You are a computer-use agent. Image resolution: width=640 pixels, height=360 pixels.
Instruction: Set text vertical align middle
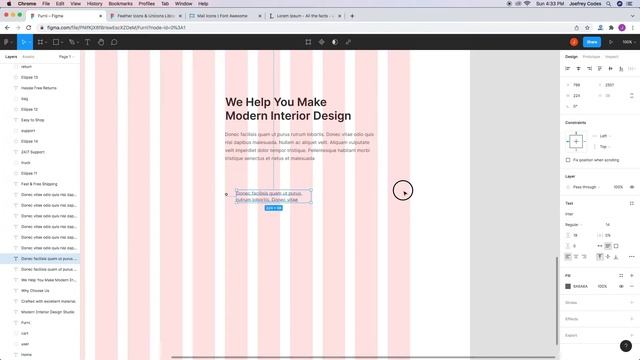click(x=608, y=257)
